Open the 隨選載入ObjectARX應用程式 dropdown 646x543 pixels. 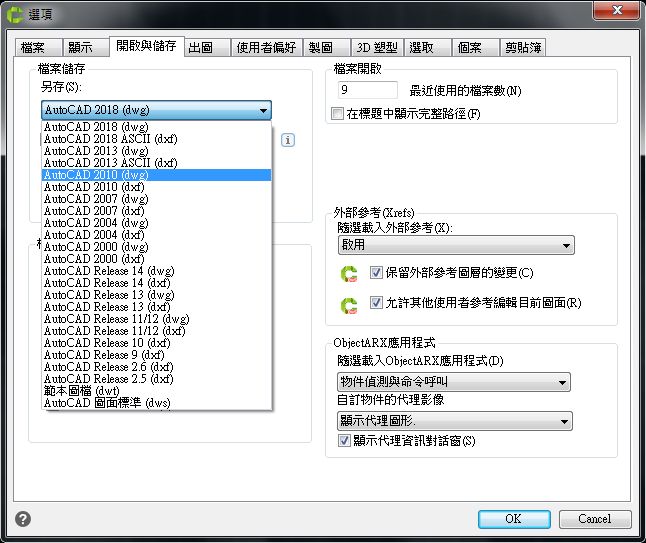tap(454, 382)
